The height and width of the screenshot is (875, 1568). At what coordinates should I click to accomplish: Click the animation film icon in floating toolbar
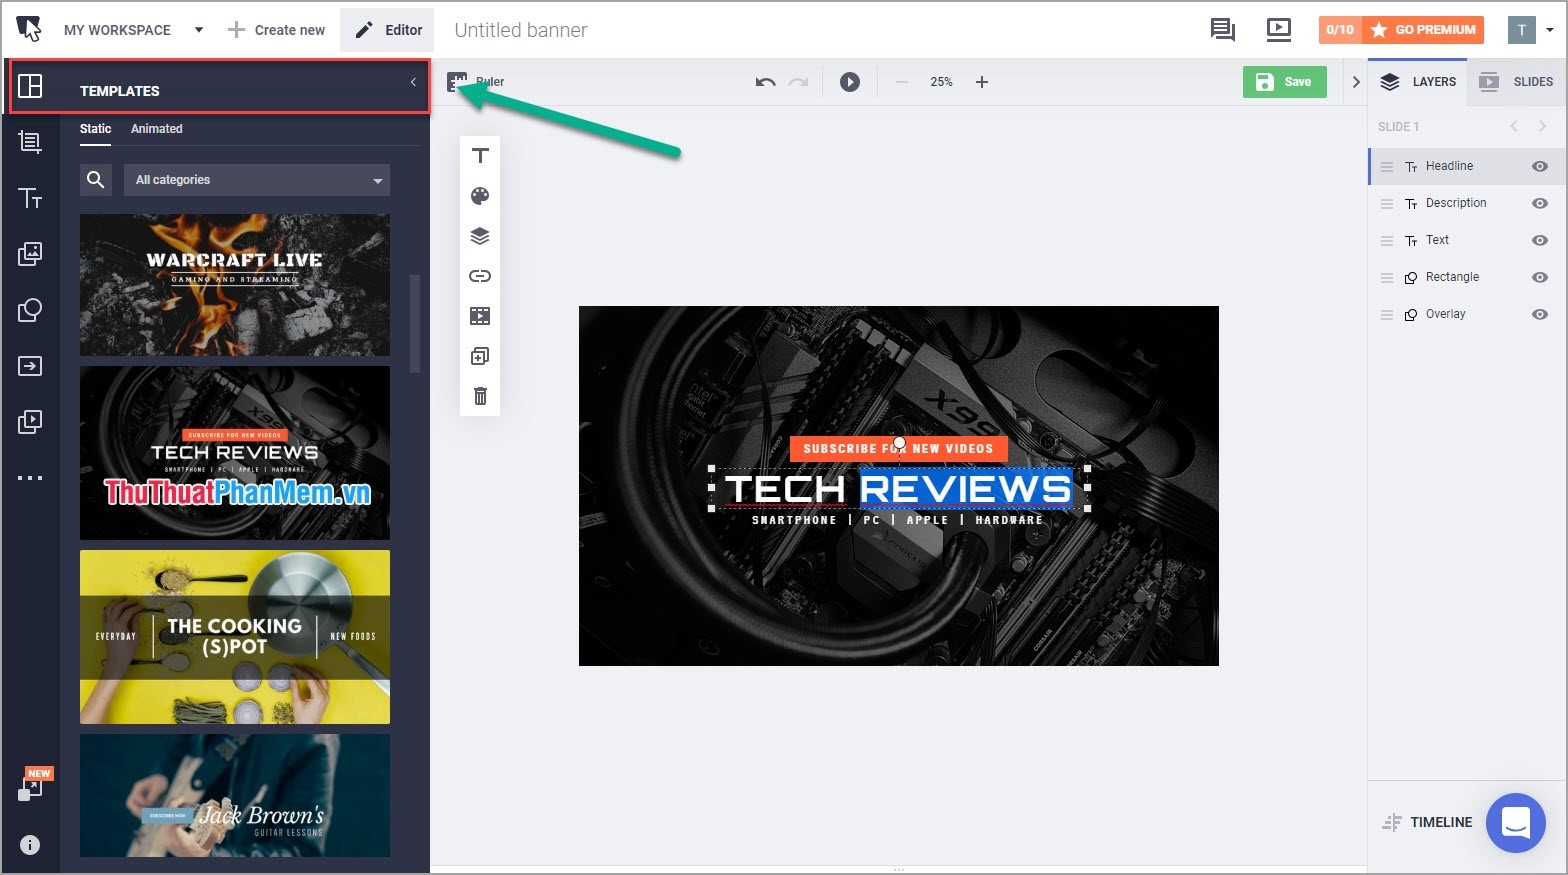pos(480,316)
